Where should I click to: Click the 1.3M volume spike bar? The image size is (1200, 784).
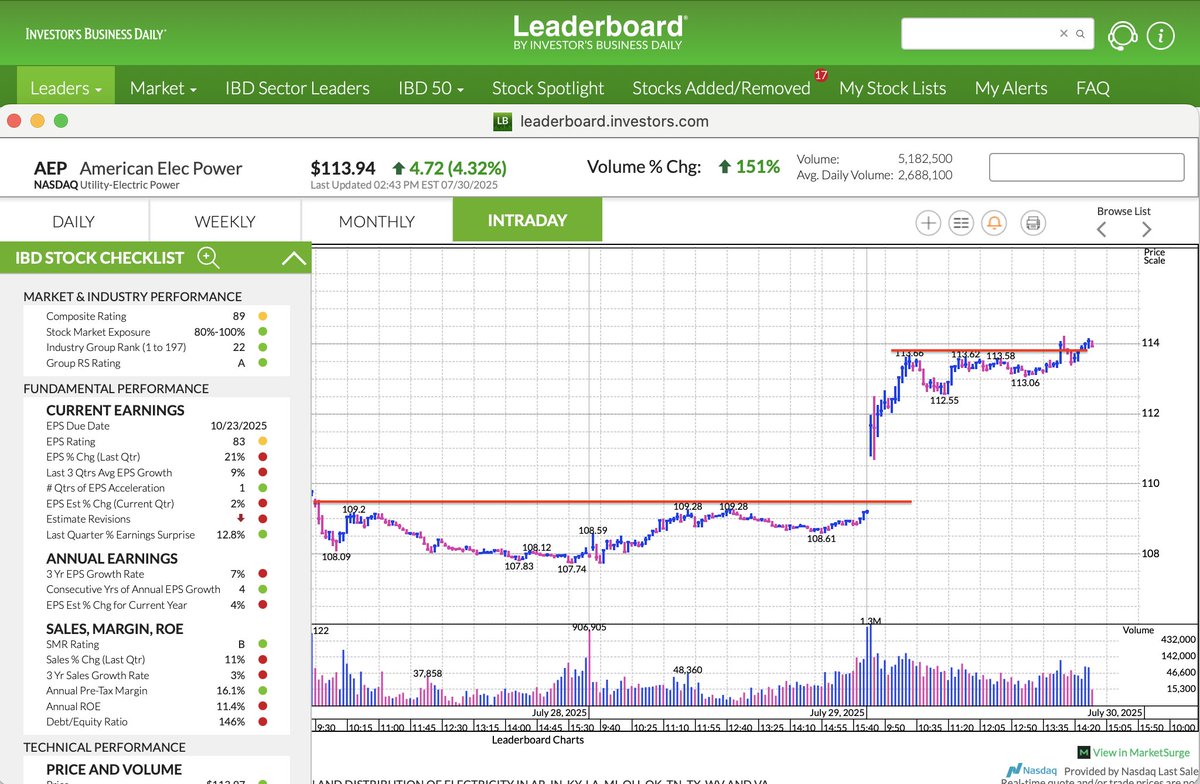click(x=868, y=664)
